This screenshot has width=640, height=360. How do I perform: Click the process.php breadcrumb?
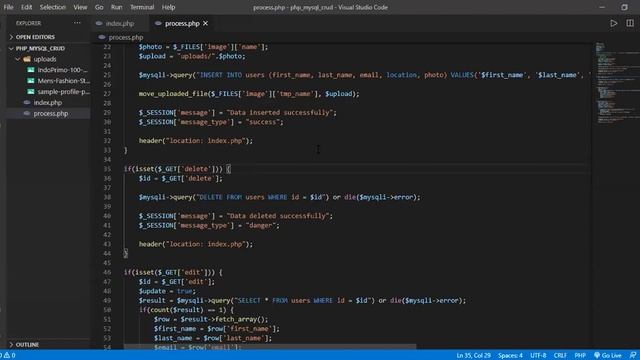click(x=126, y=38)
